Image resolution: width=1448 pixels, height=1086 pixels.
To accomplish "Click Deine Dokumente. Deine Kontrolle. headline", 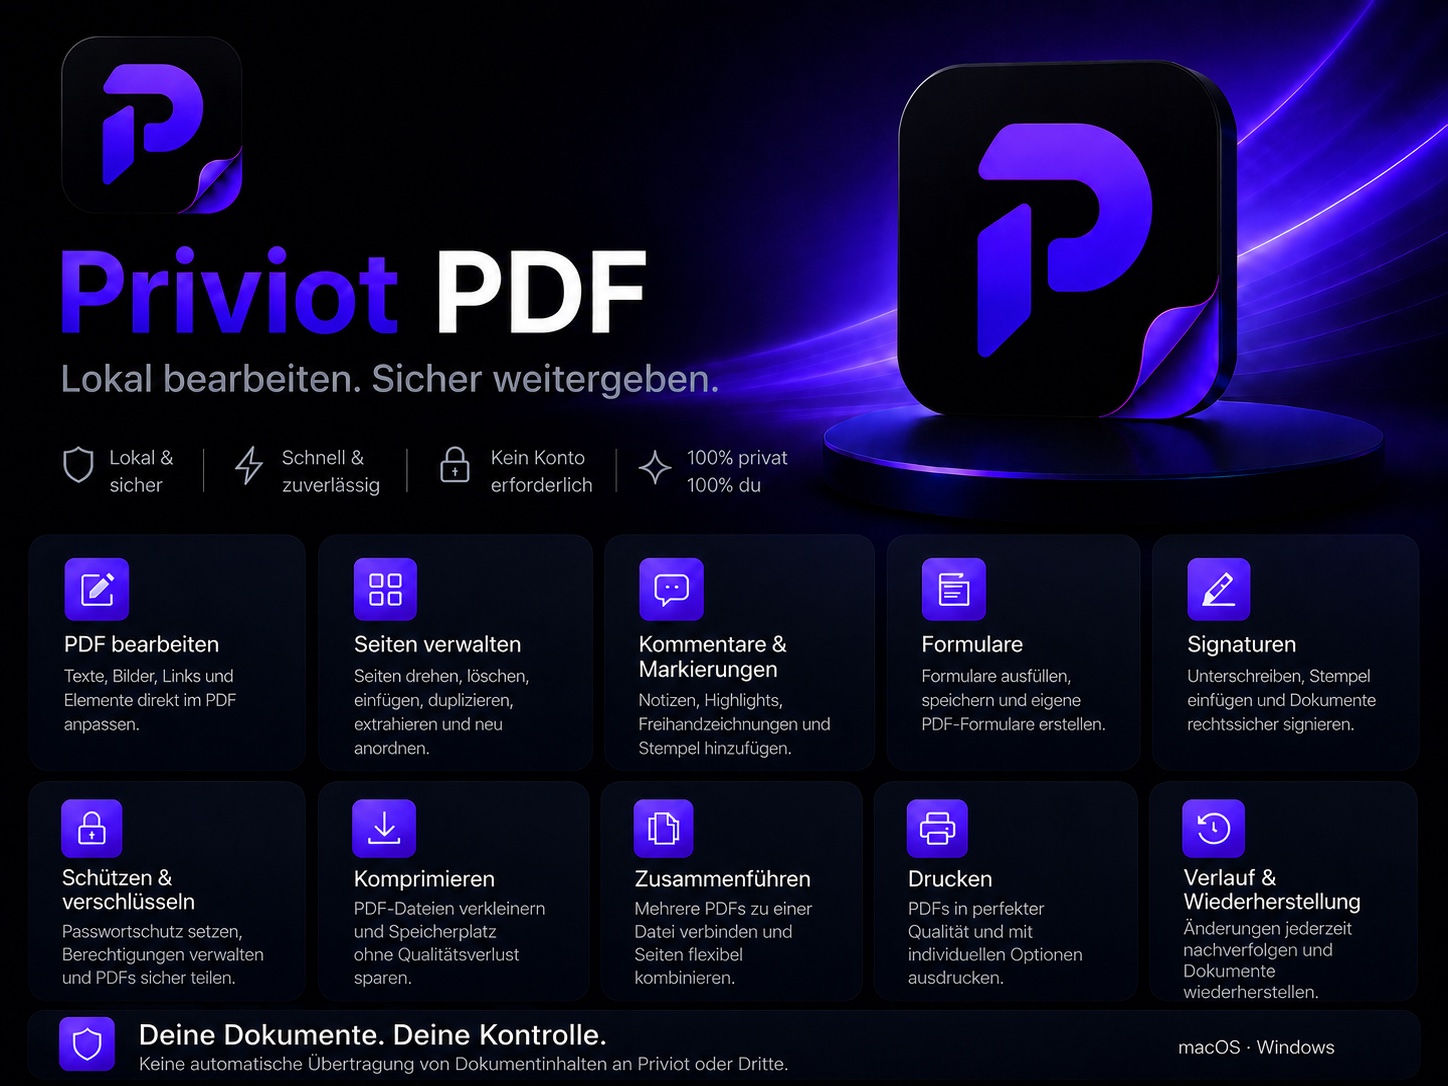I will click(372, 1034).
